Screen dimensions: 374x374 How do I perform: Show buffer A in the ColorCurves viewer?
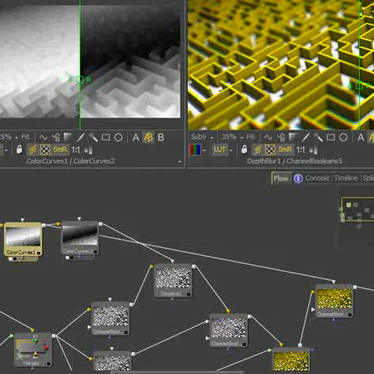[136, 137]
